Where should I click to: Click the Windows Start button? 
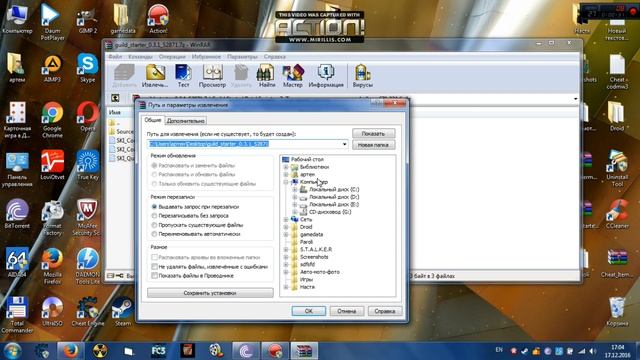click(x=12, y=351)
